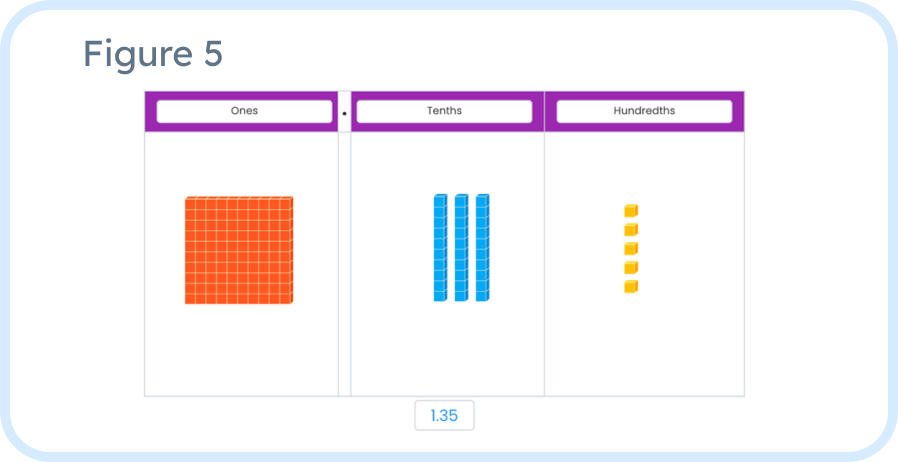Click the Ones column header label
898x462 pixels.
[244, 111]
